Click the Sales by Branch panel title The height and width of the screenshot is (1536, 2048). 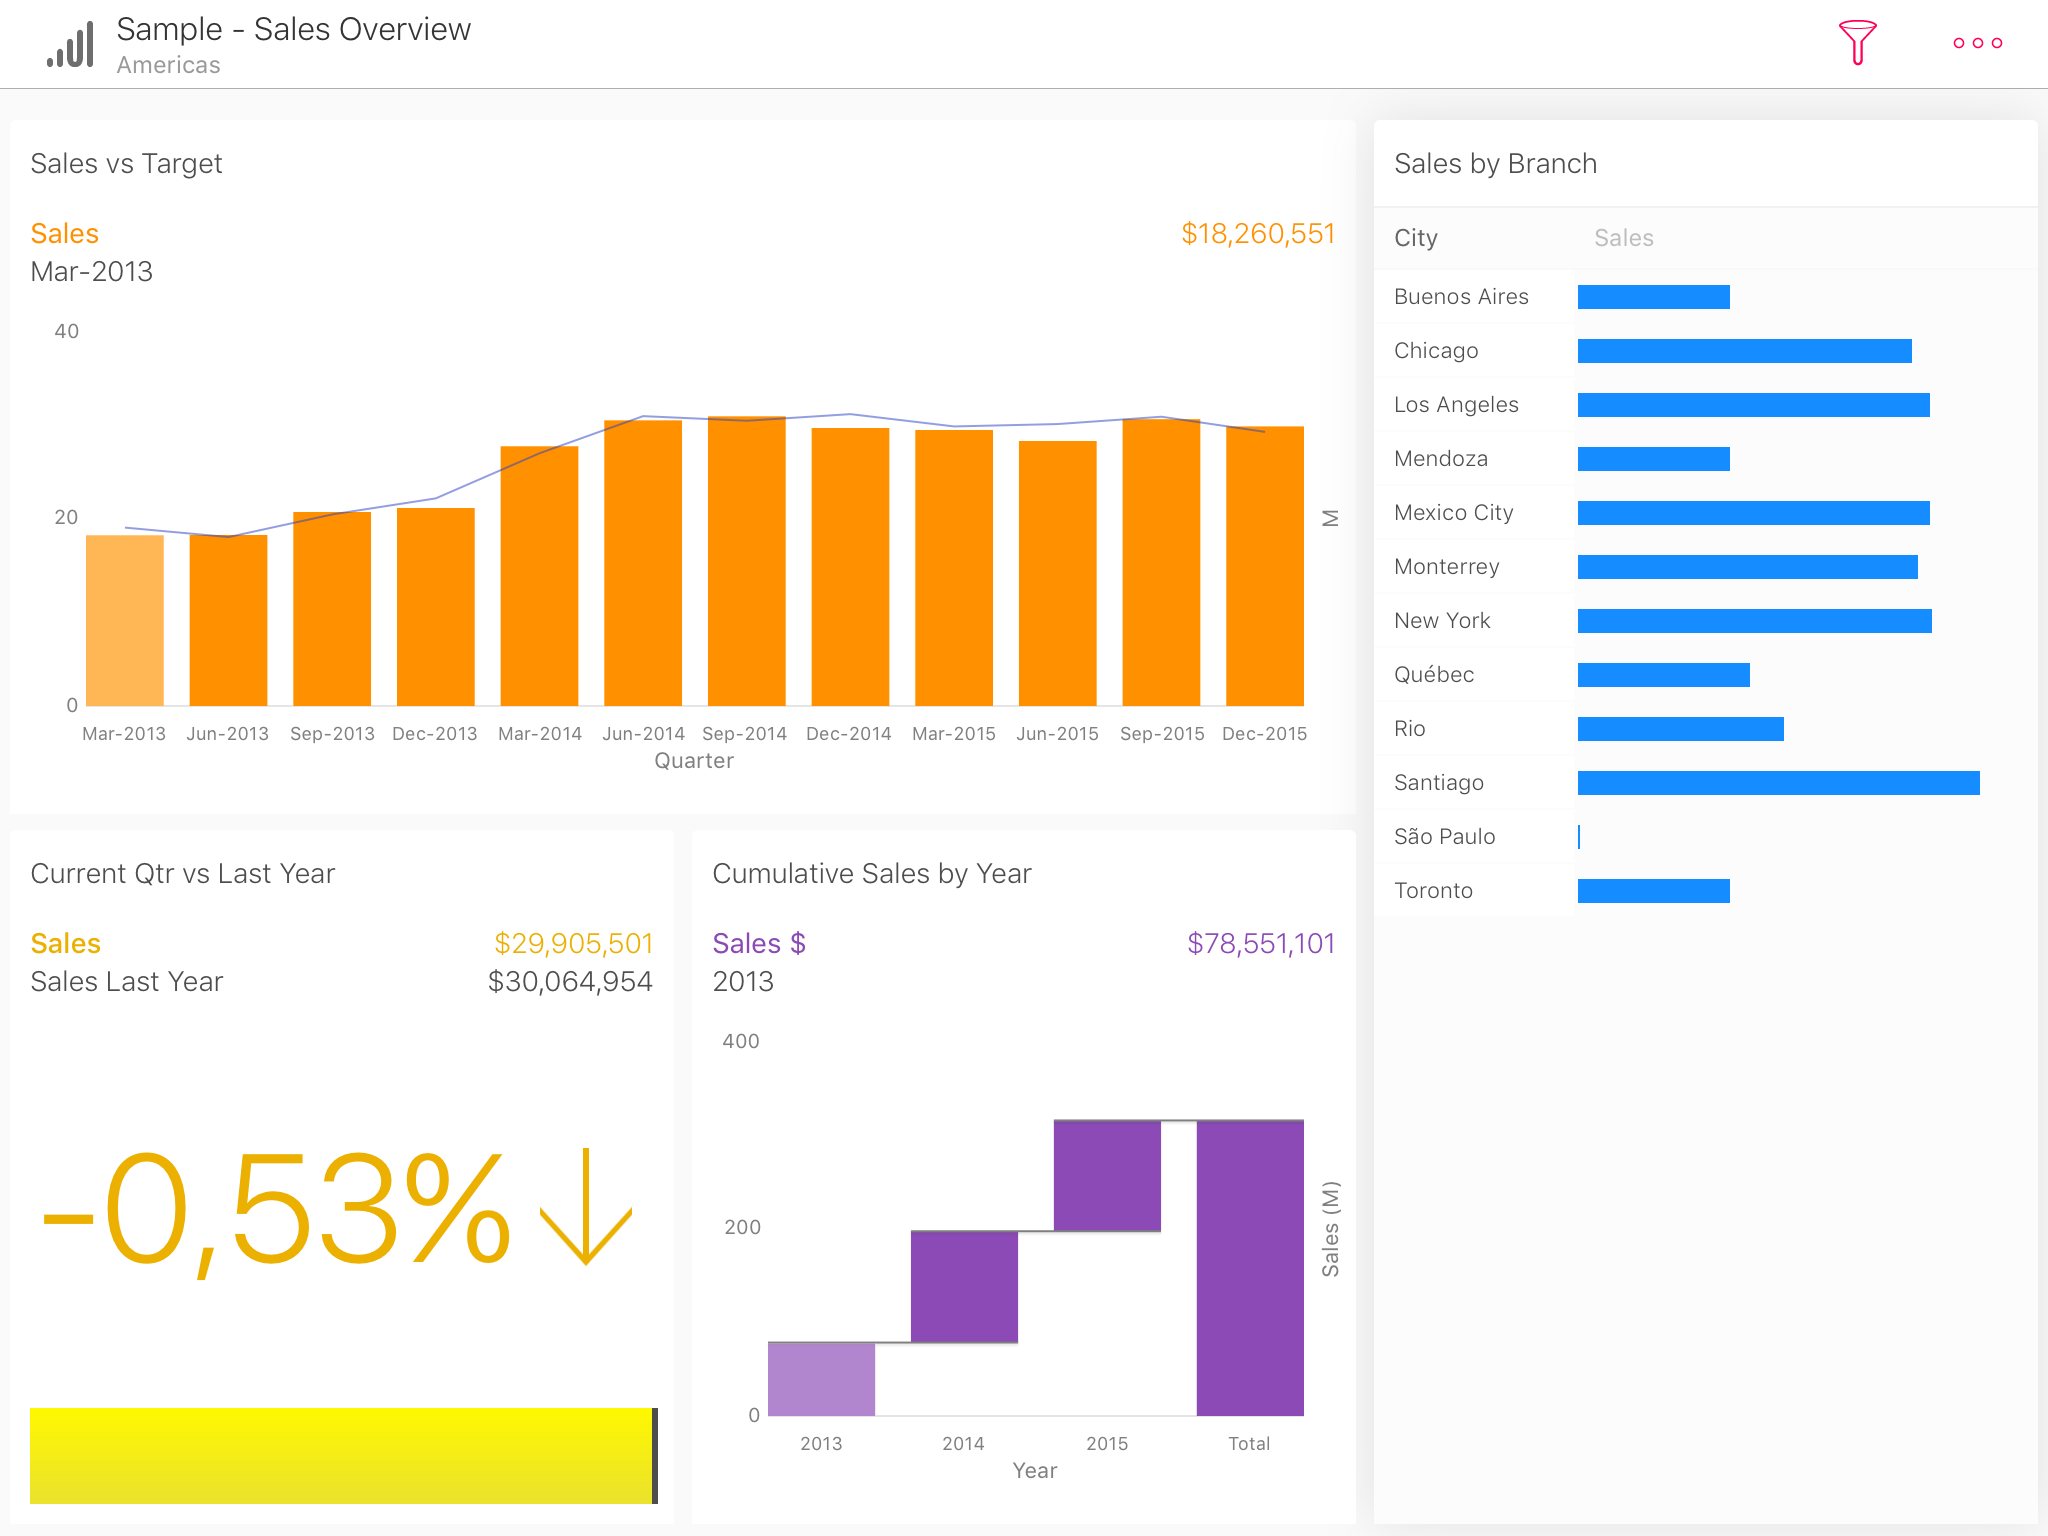[x=1495, y=164]
